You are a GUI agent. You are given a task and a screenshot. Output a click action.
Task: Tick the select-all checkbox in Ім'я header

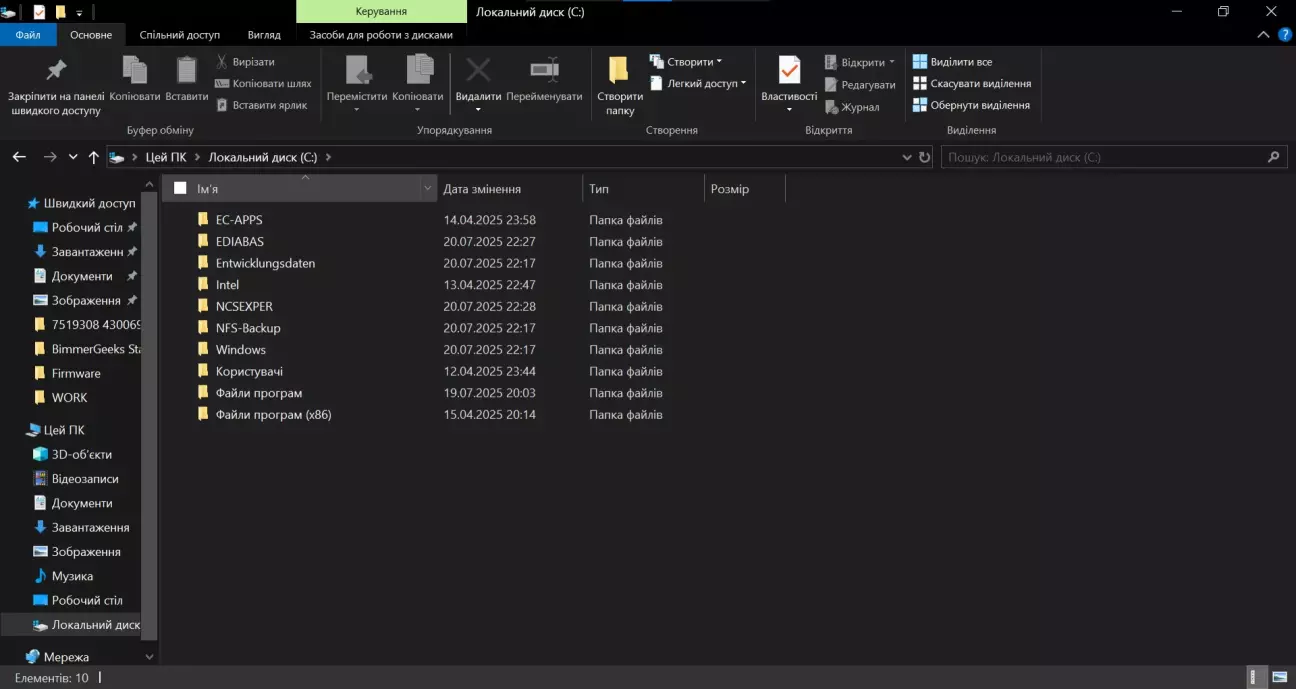[x=180, y=188]
